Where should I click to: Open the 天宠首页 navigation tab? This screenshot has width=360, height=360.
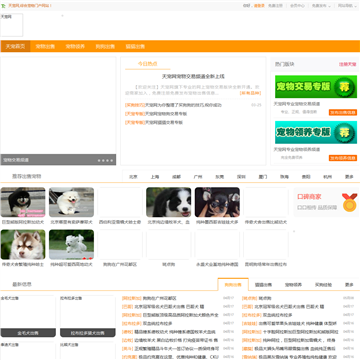point(15,46)
